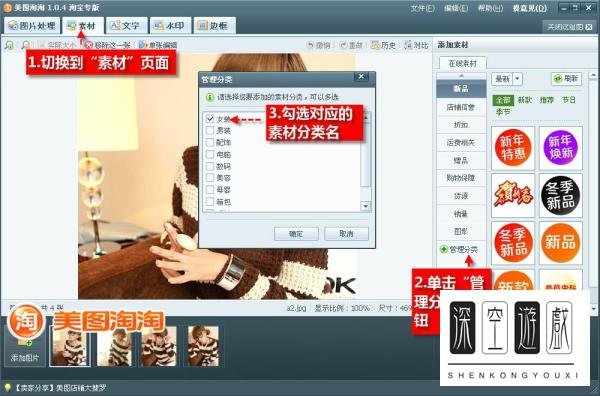Click dialog list scroll down arrow

click(x=365, y=206)
